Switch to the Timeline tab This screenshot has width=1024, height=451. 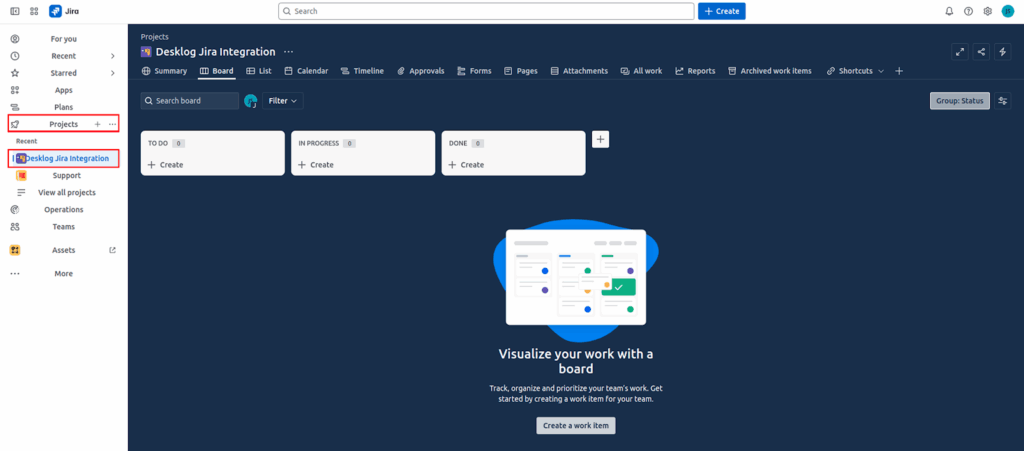362,71
